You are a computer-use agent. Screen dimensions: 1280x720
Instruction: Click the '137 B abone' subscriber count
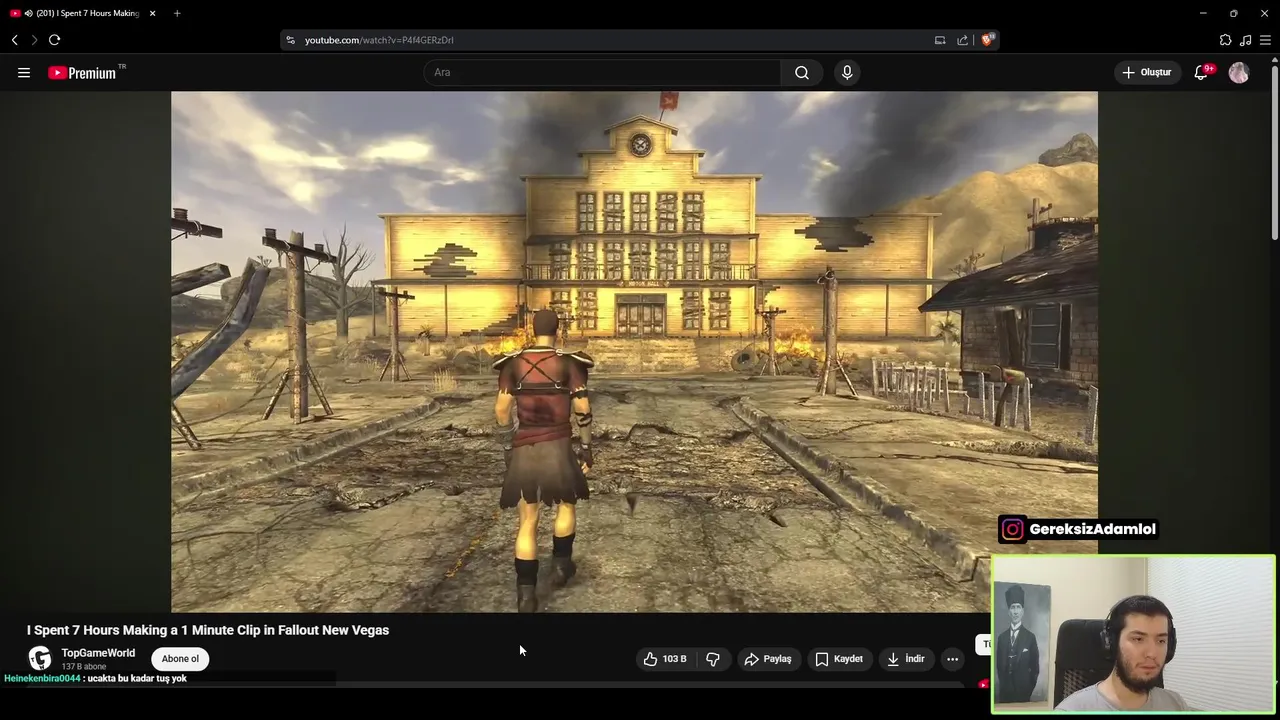coord(83,667)
